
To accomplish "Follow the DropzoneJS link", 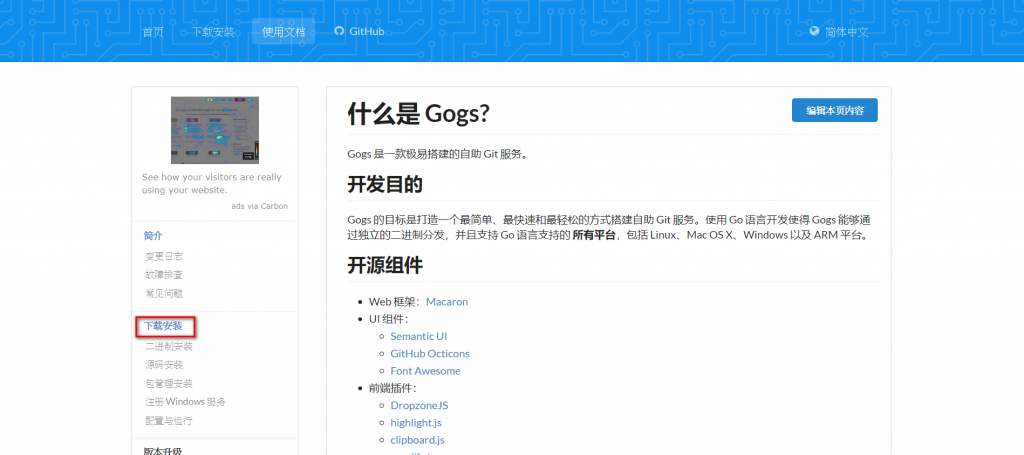I will 419,405.
